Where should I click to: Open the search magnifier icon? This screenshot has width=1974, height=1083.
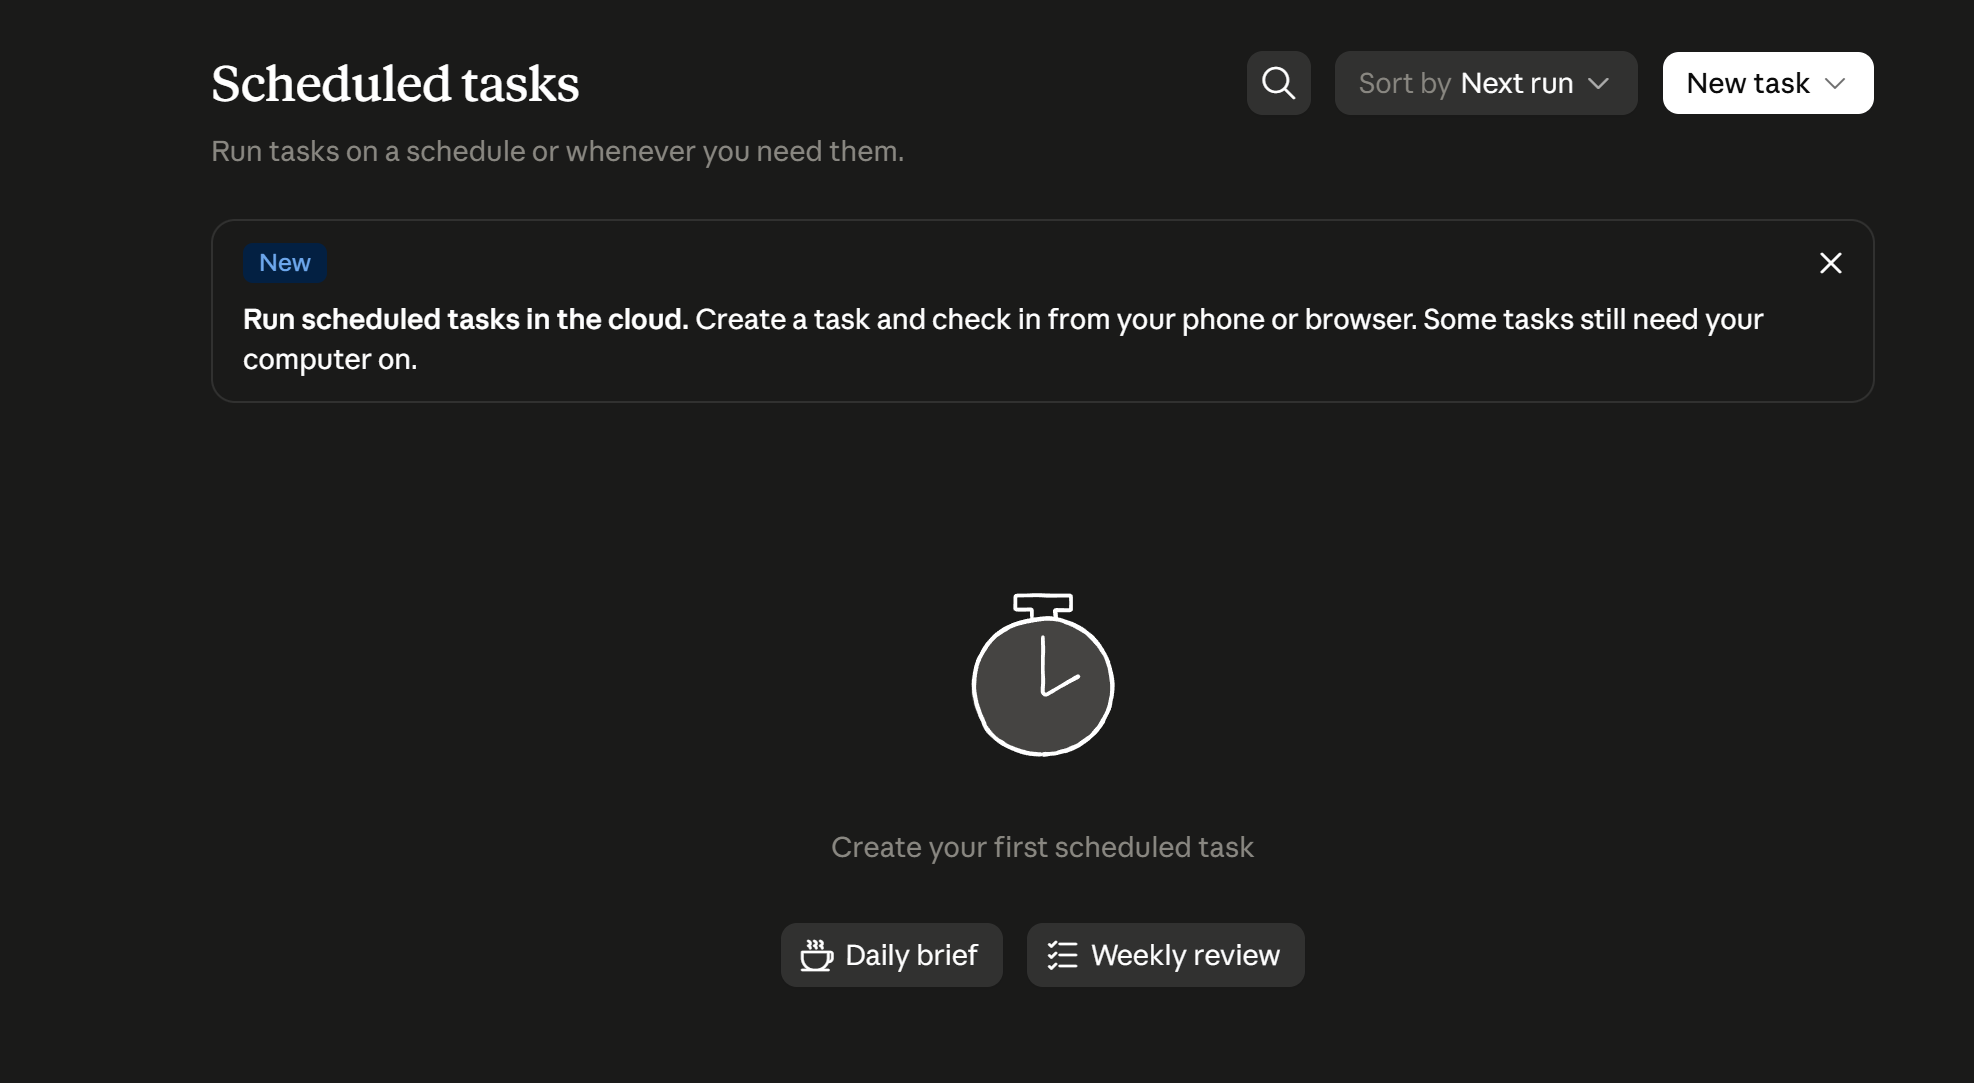(1278, 83)
